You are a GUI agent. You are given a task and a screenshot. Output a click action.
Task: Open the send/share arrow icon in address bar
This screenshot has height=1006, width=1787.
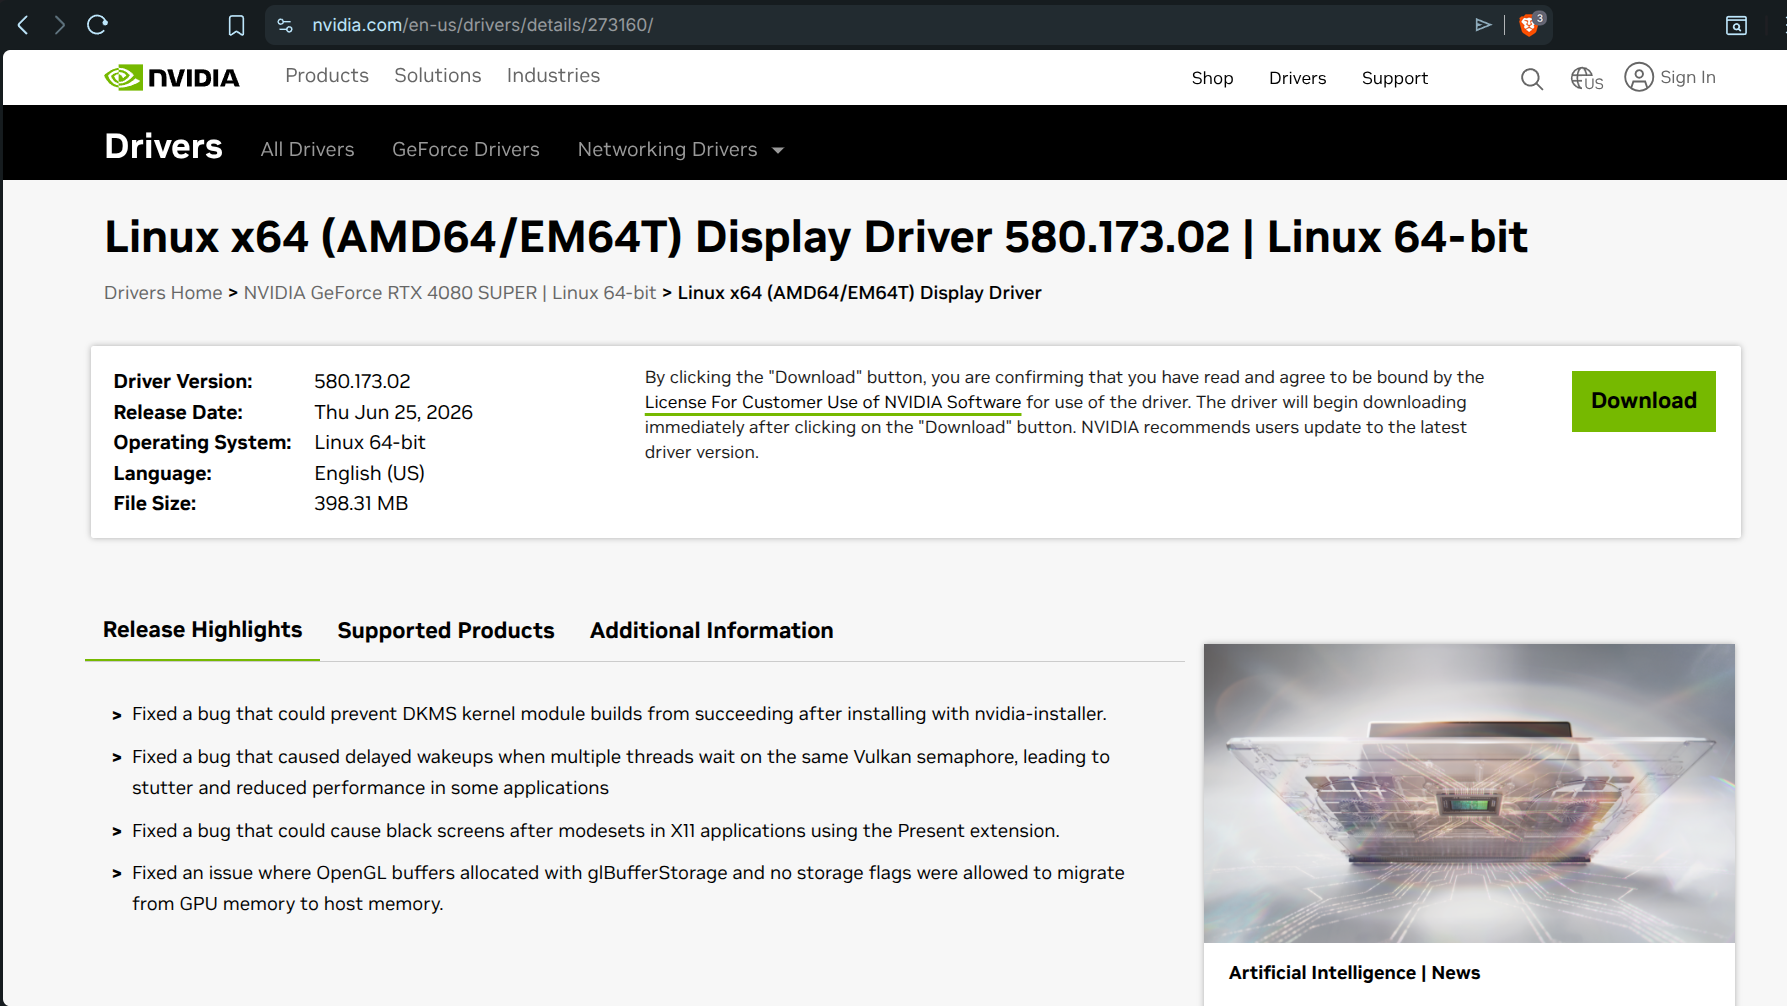click(1483, 25)
